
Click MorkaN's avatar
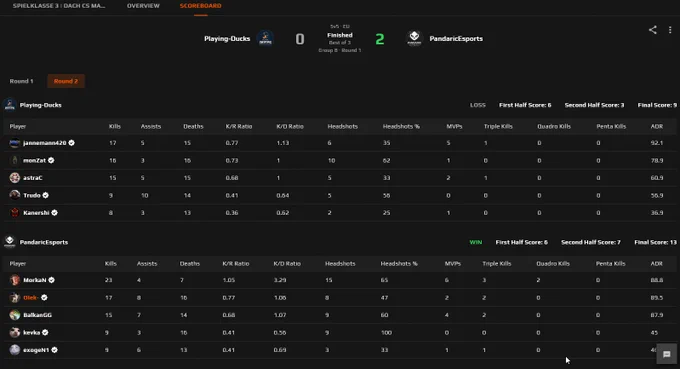pyautogui.click(x=15, y=280)
